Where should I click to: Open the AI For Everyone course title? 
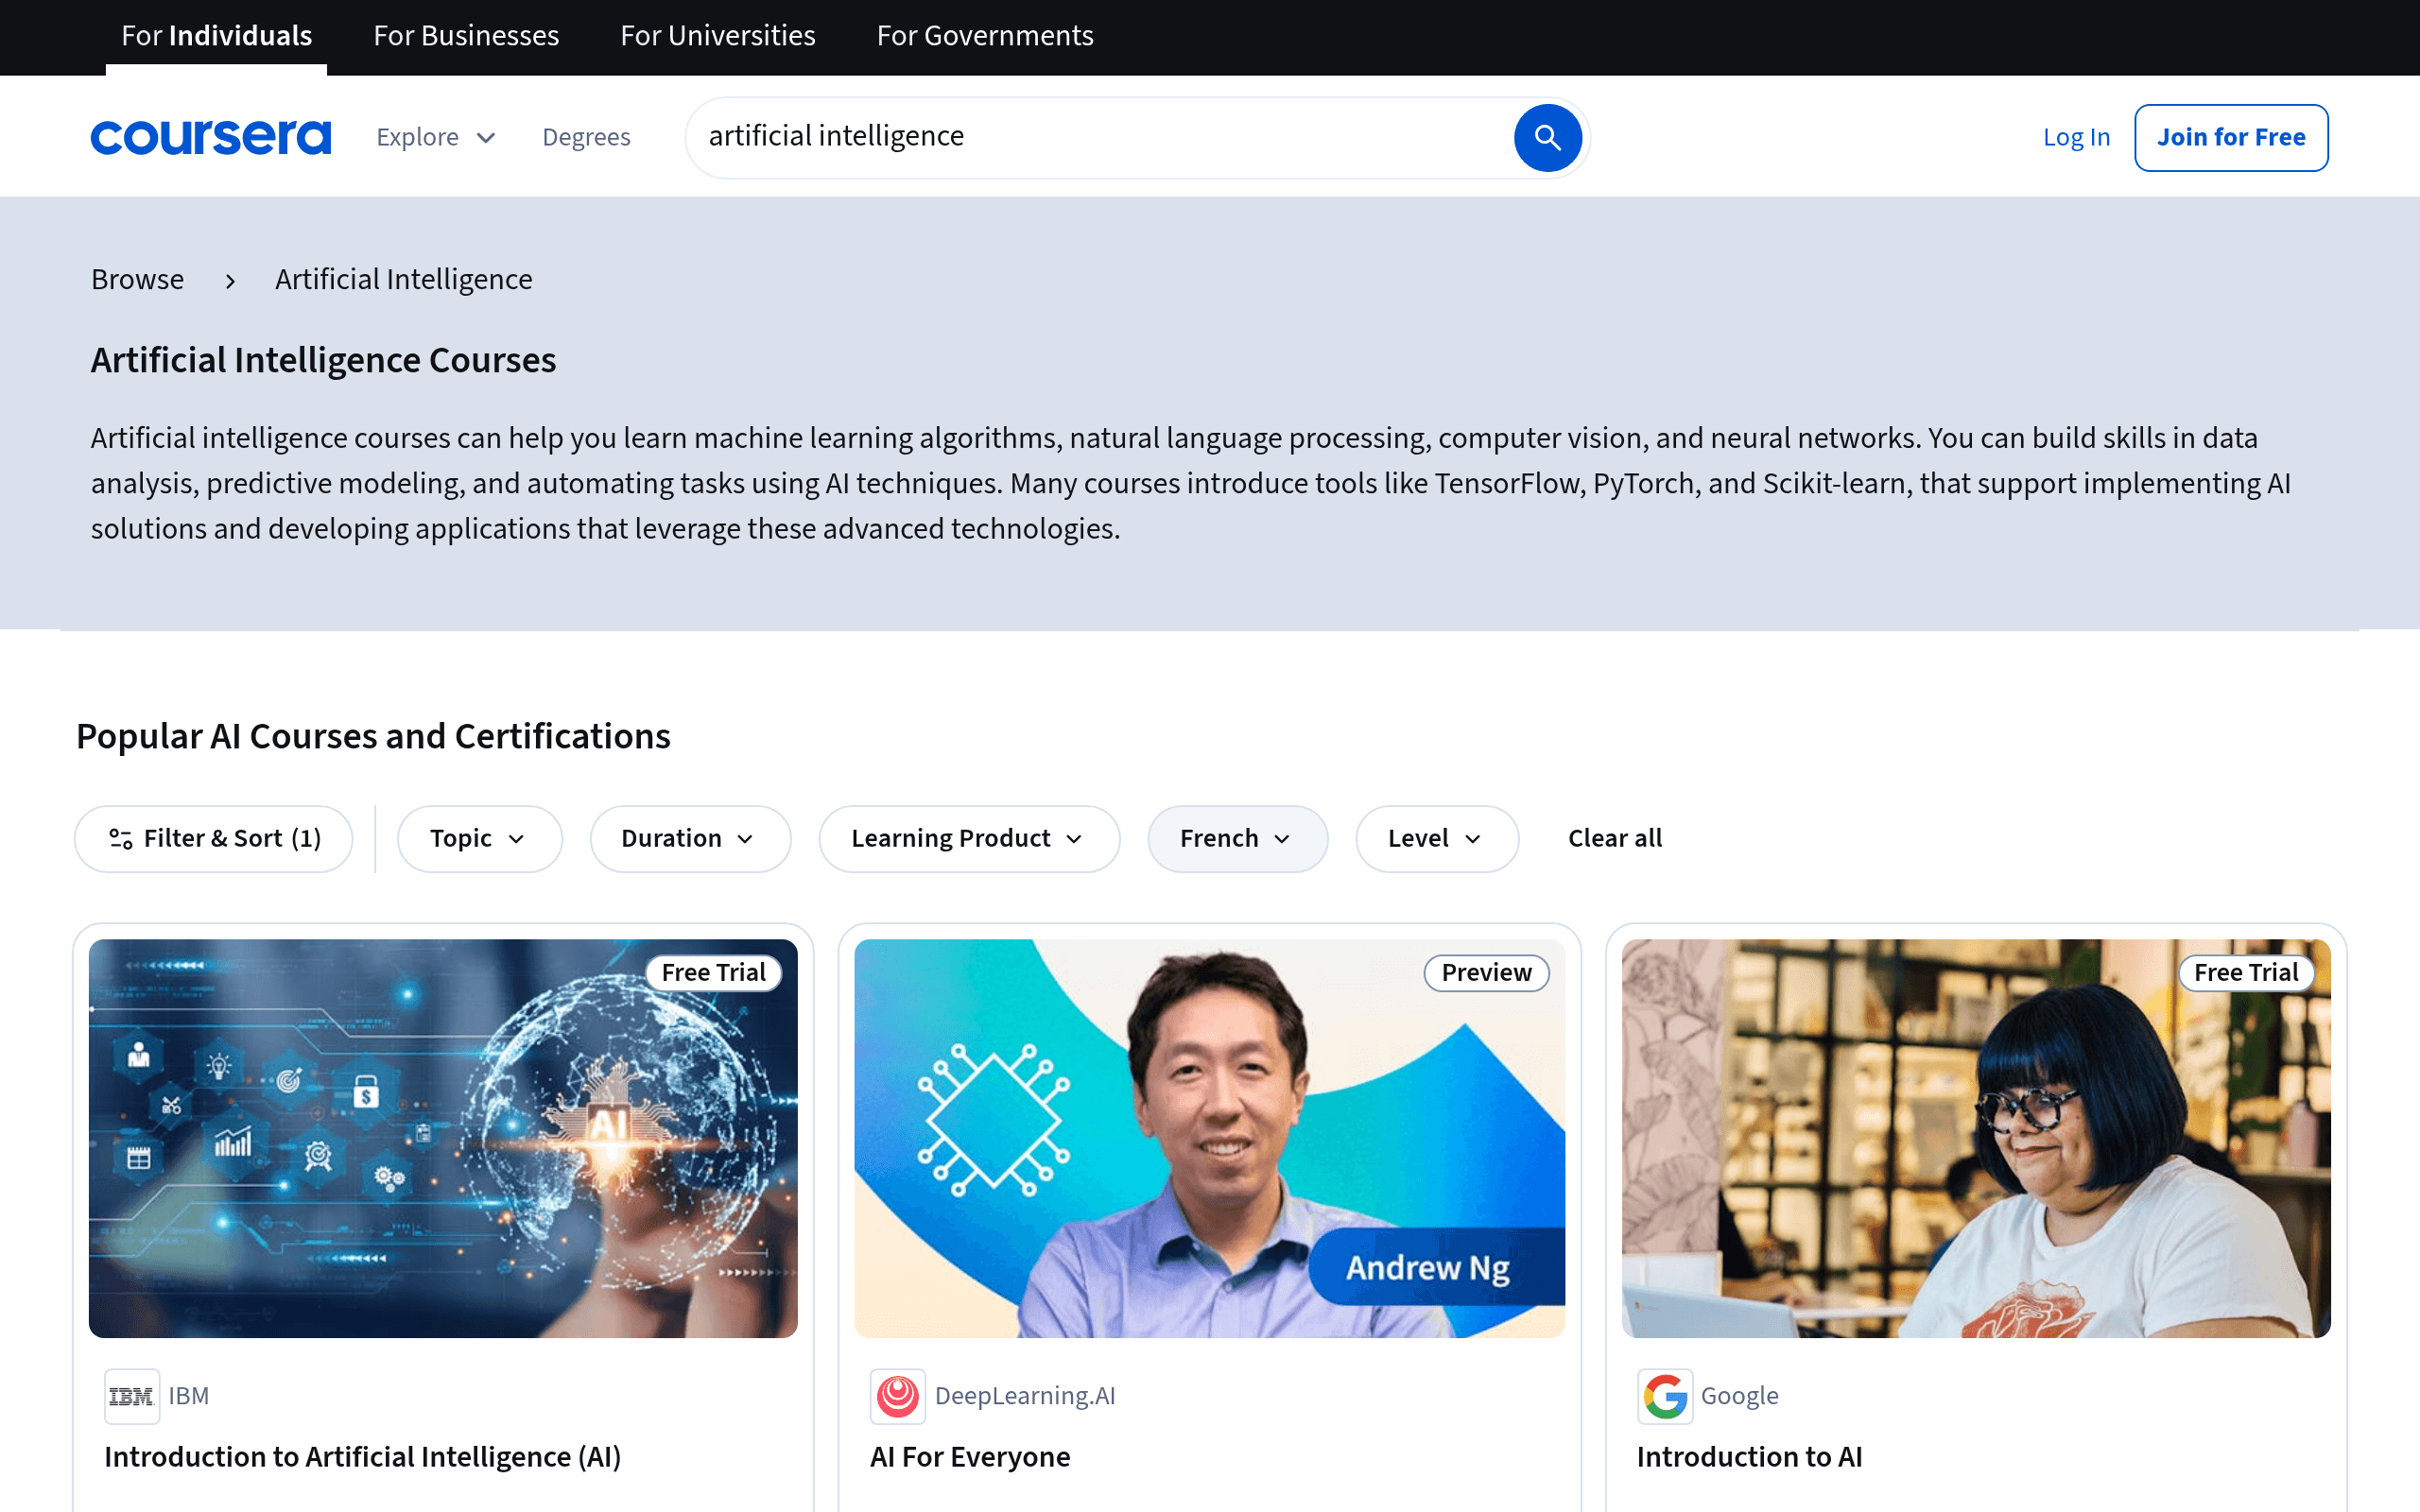(970, 1457)
